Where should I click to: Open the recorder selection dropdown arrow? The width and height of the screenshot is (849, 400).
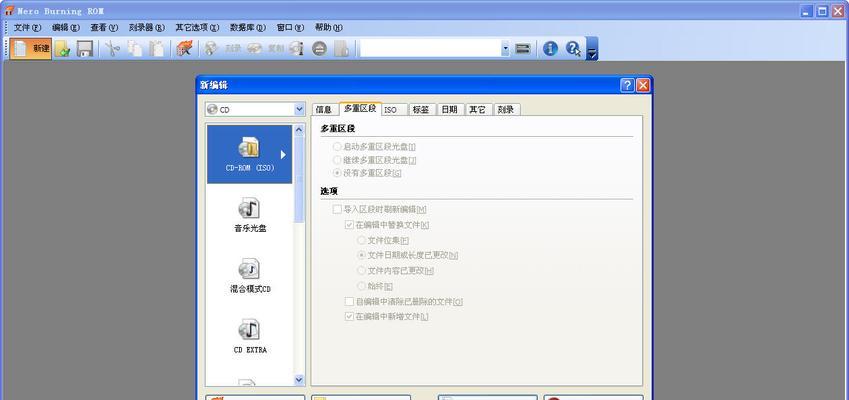[x=505, y=49]
